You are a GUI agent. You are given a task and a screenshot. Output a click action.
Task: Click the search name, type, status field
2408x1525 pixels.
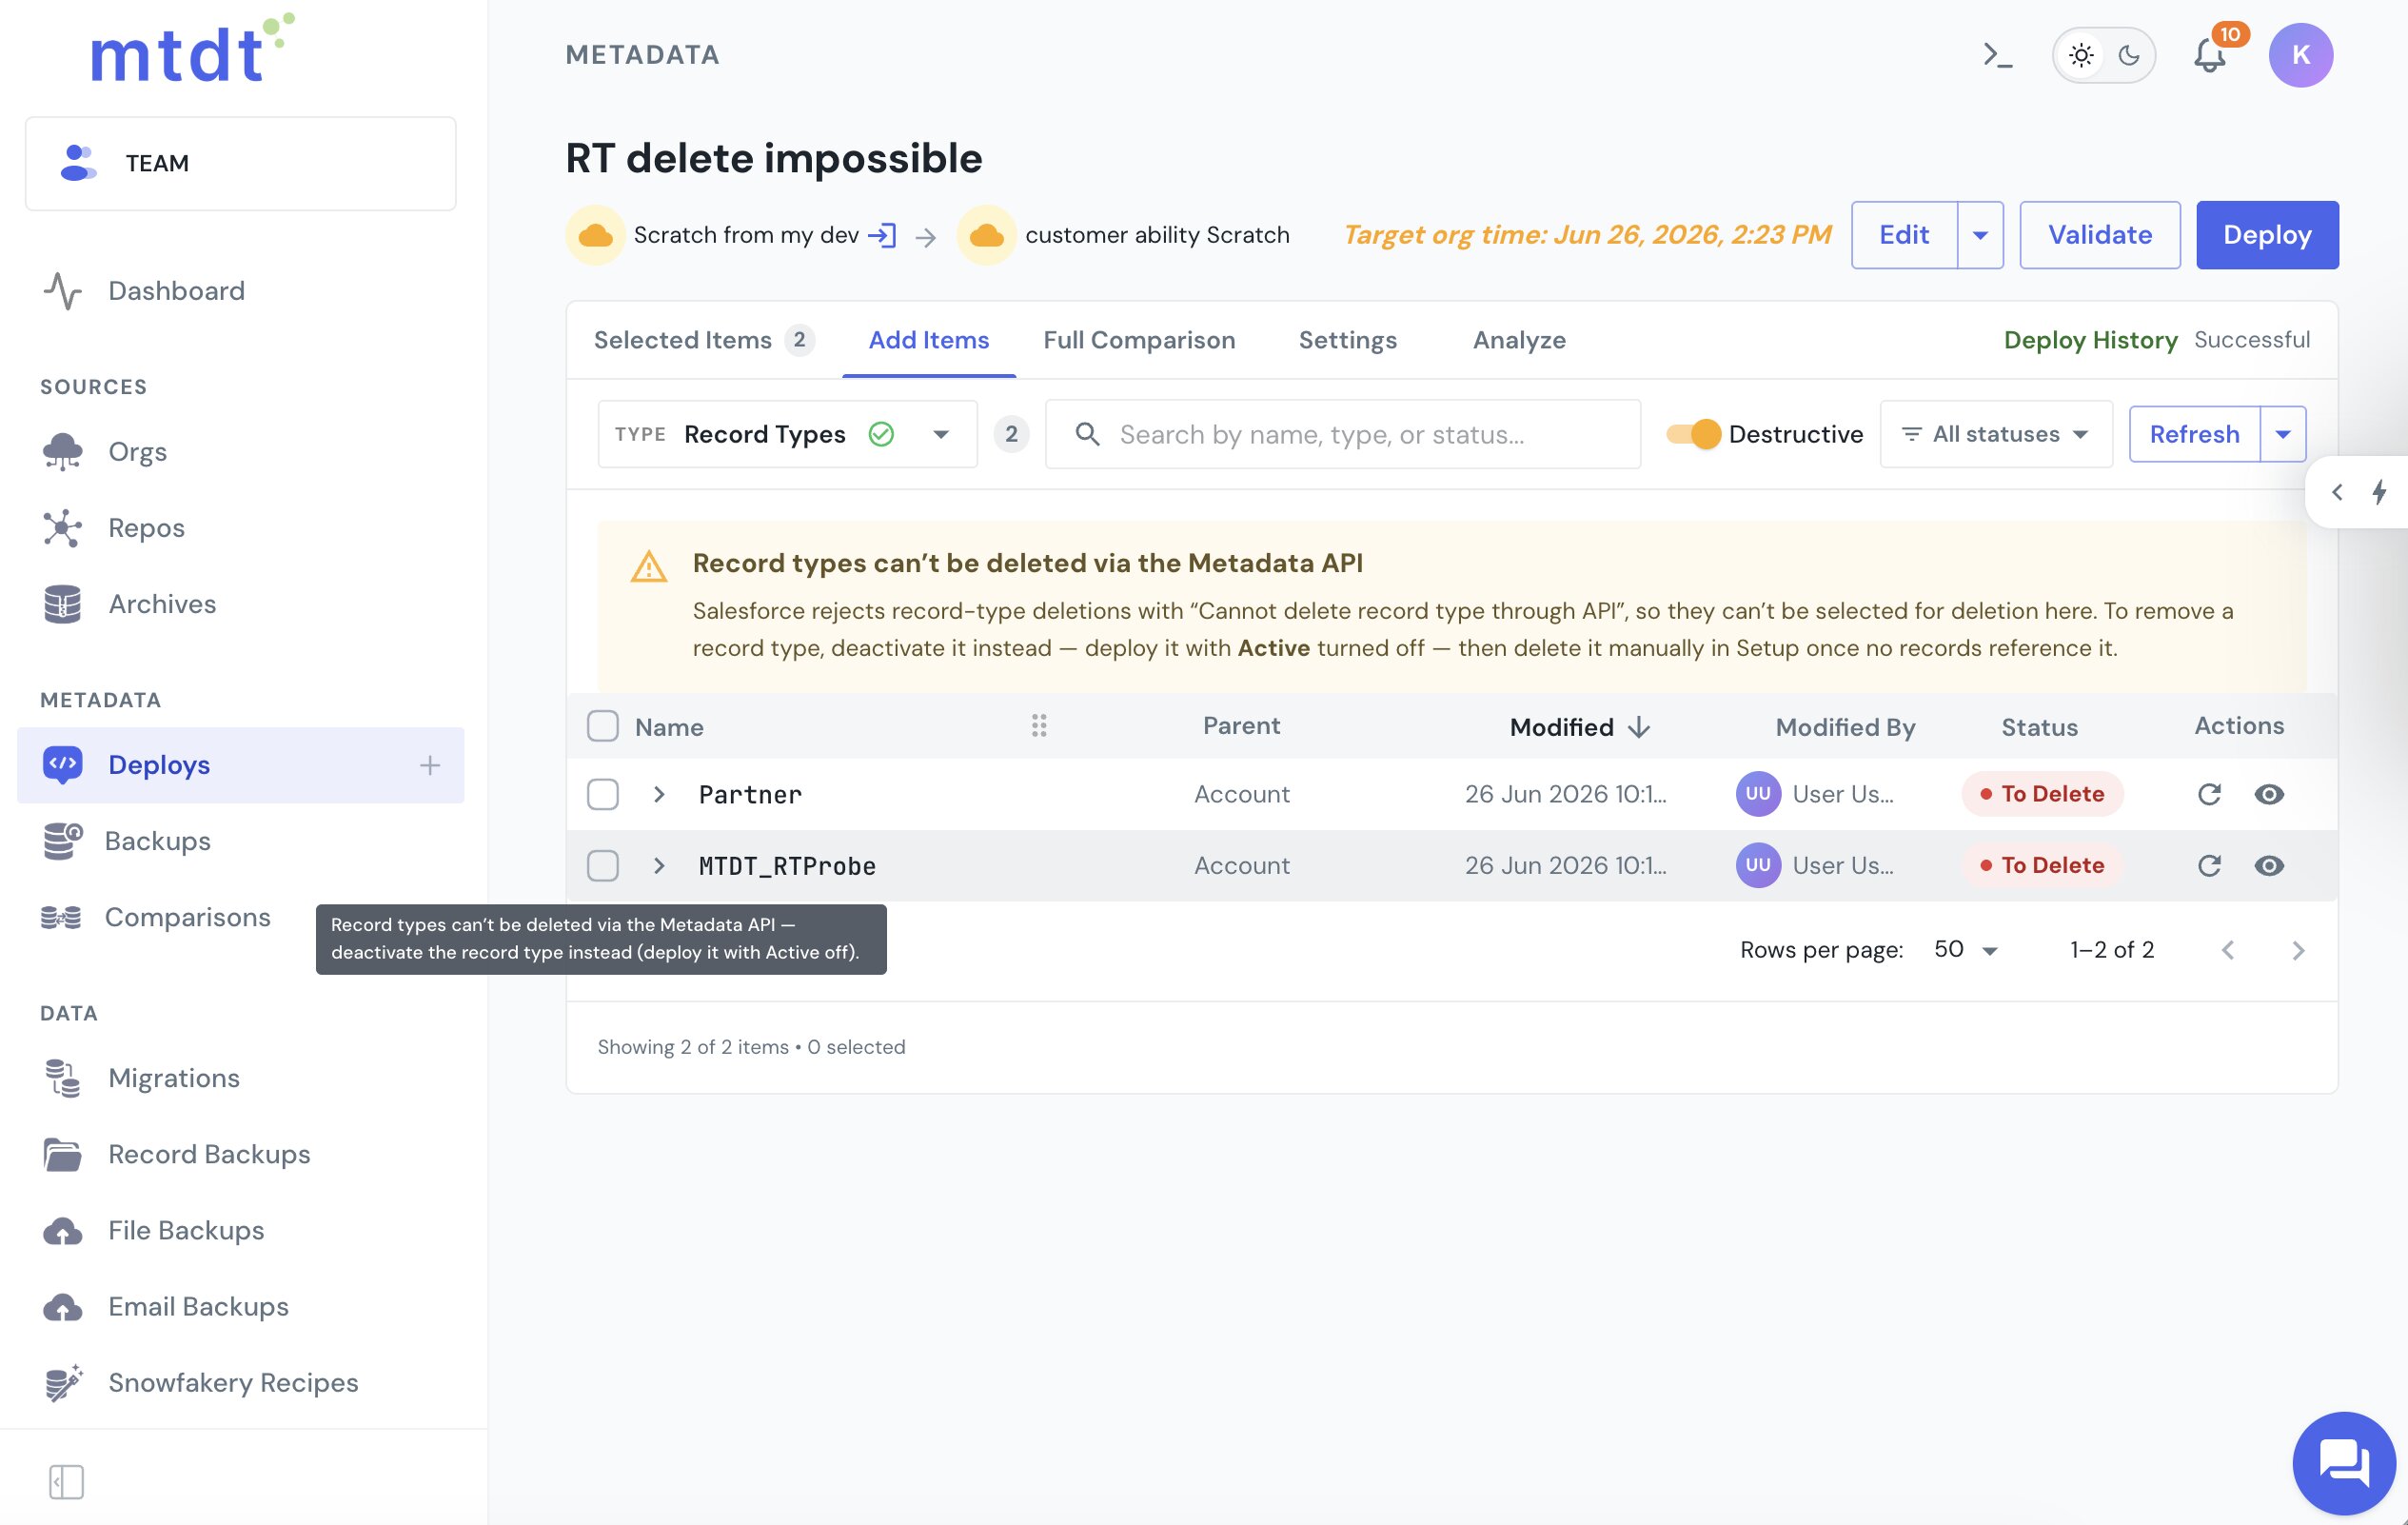click(1343, 434)
